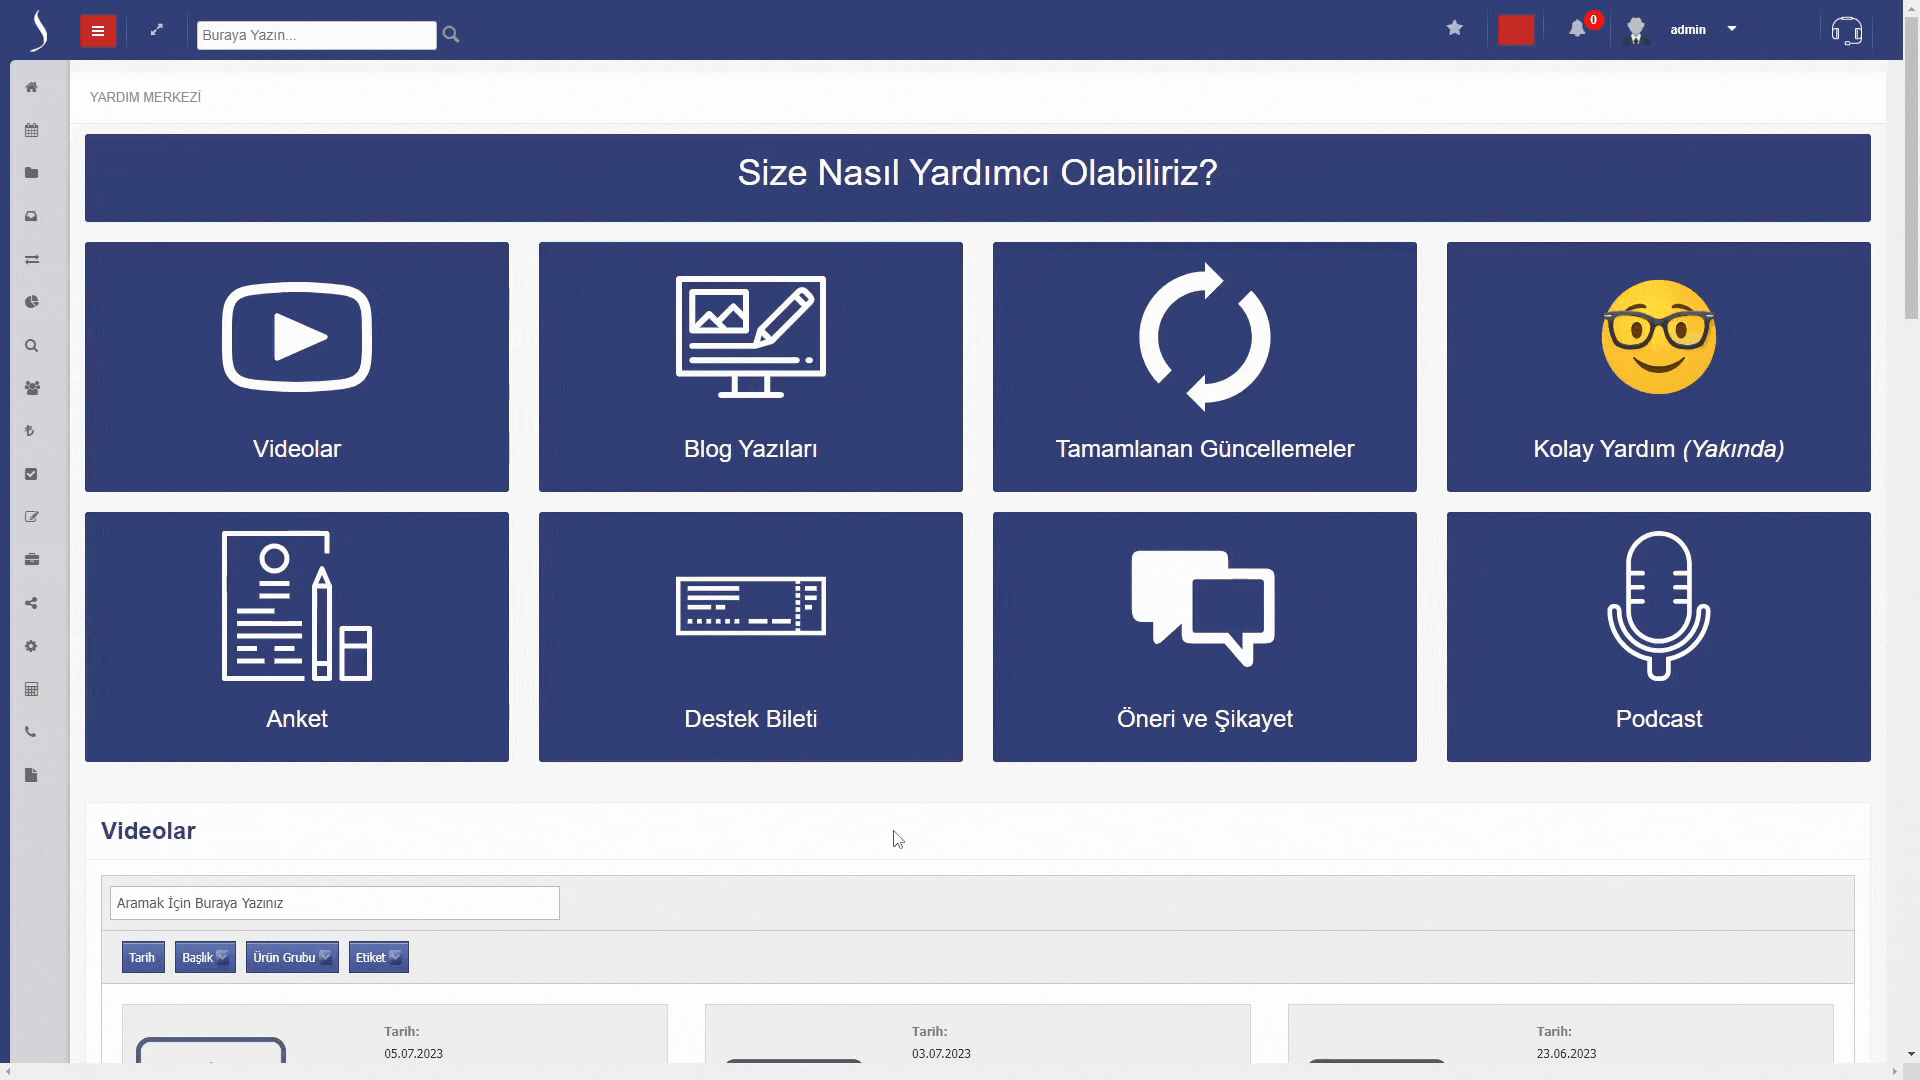Open the Etiket filter dropdown

click(378, 957)
